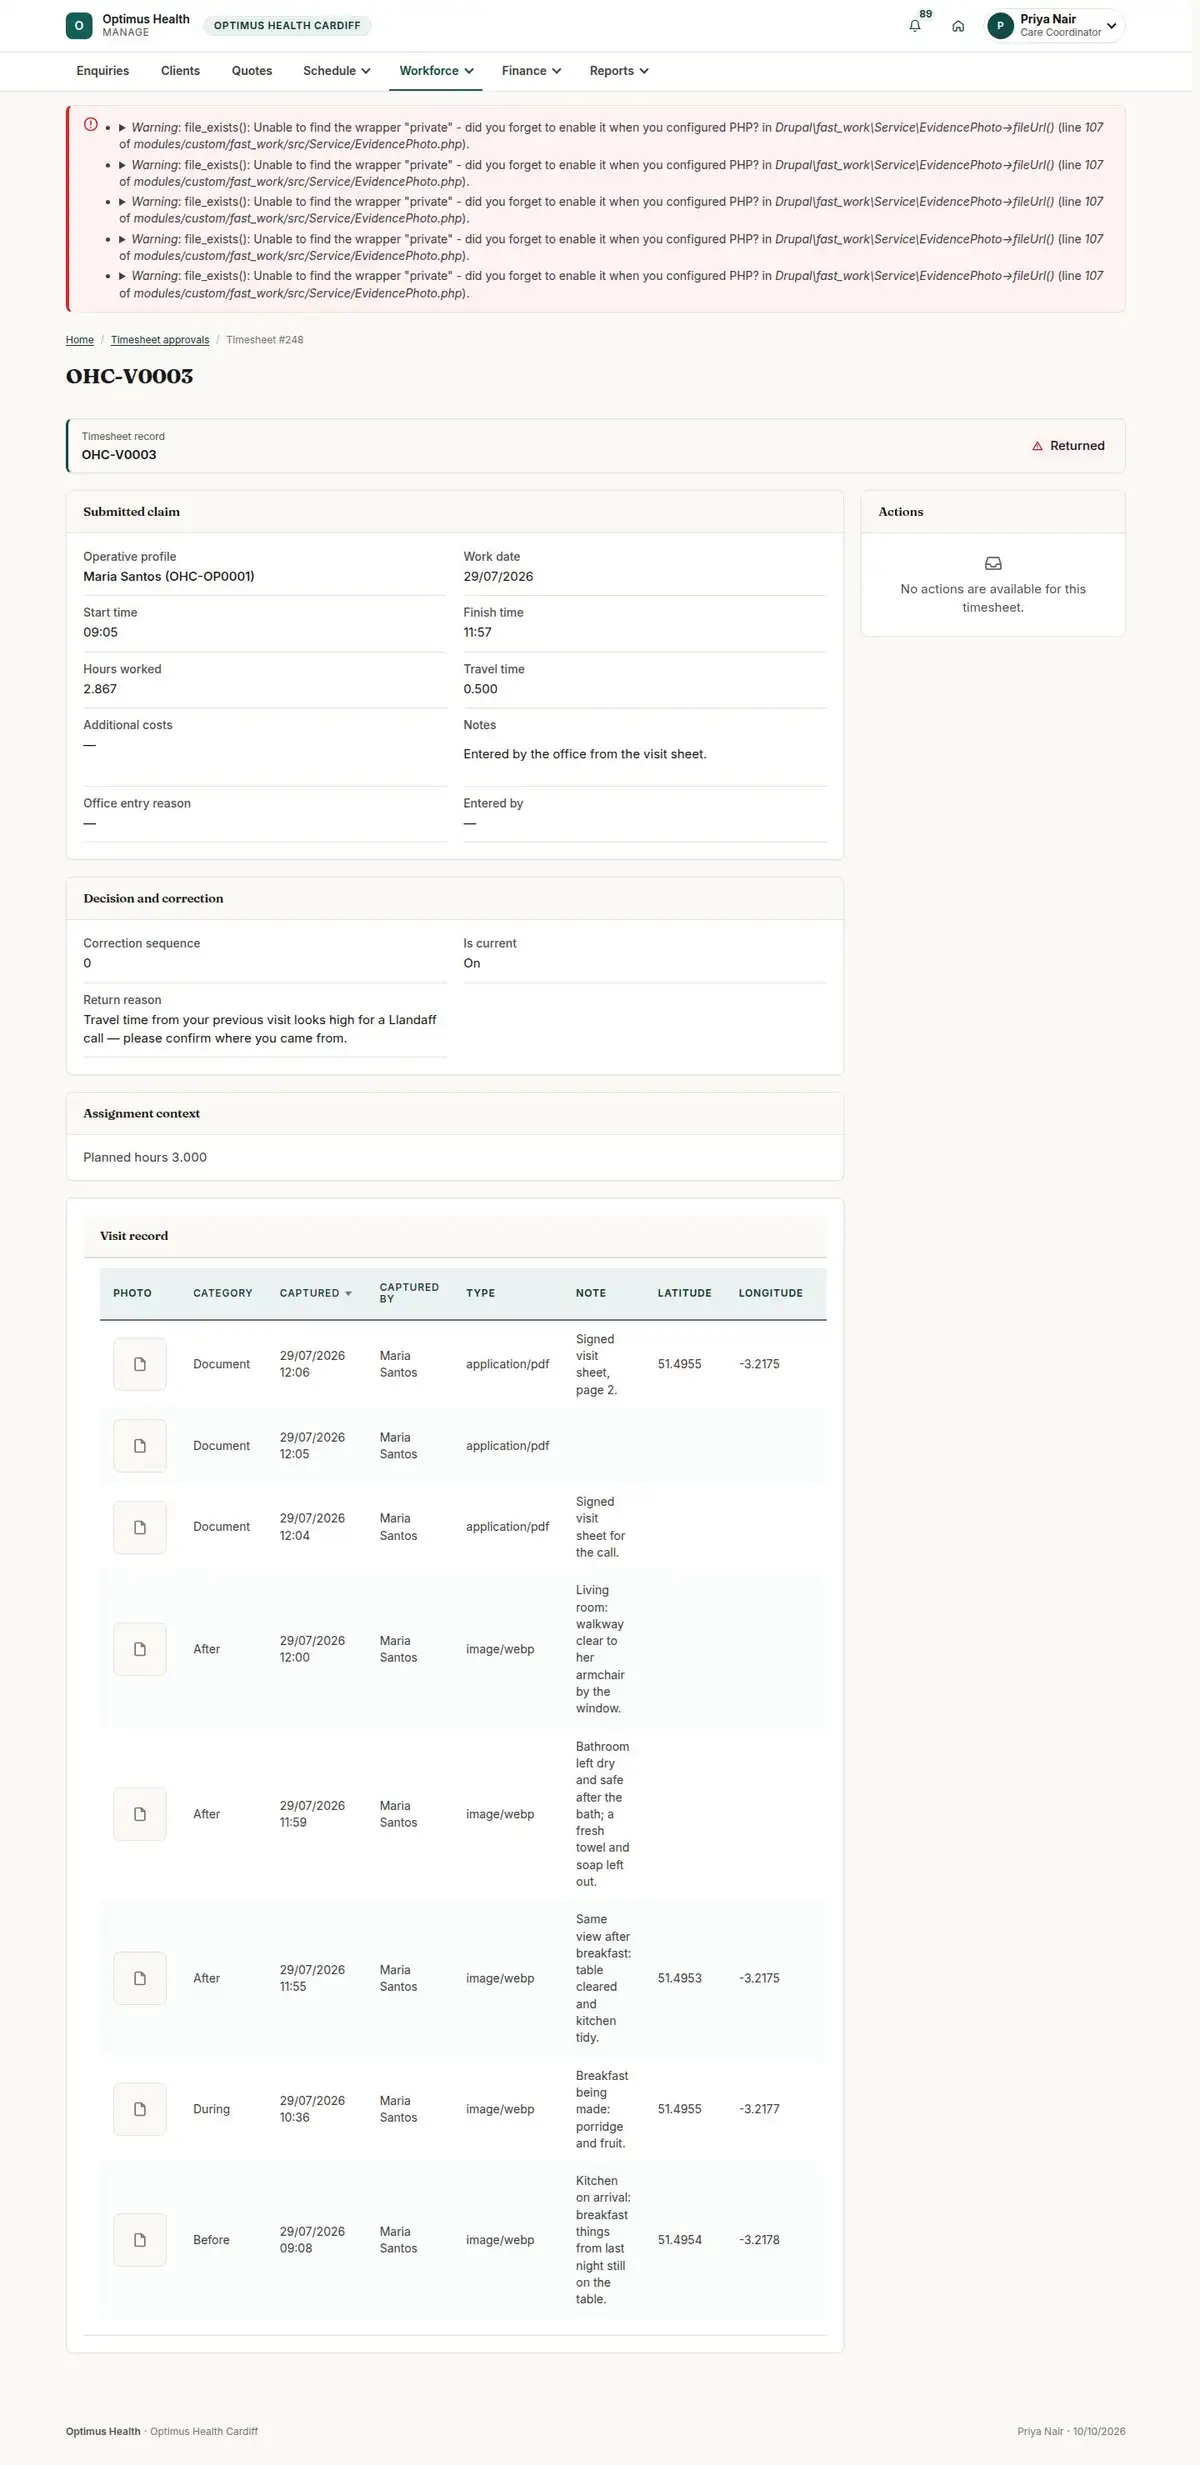Click the Planned hours 3.000 text
The width and height of the screenshot is (1200, 2465).
point(145,1157)
